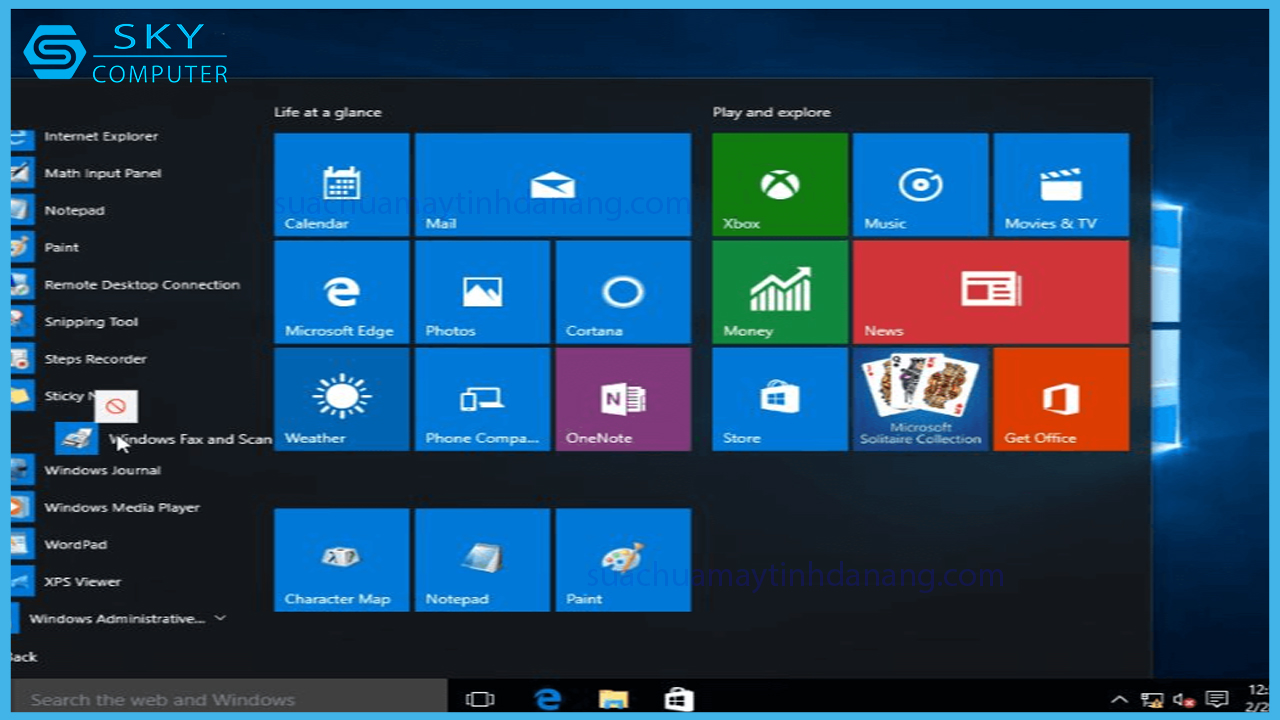
Task: Open the Get Office tile
Action: (x=1061, y=399)
